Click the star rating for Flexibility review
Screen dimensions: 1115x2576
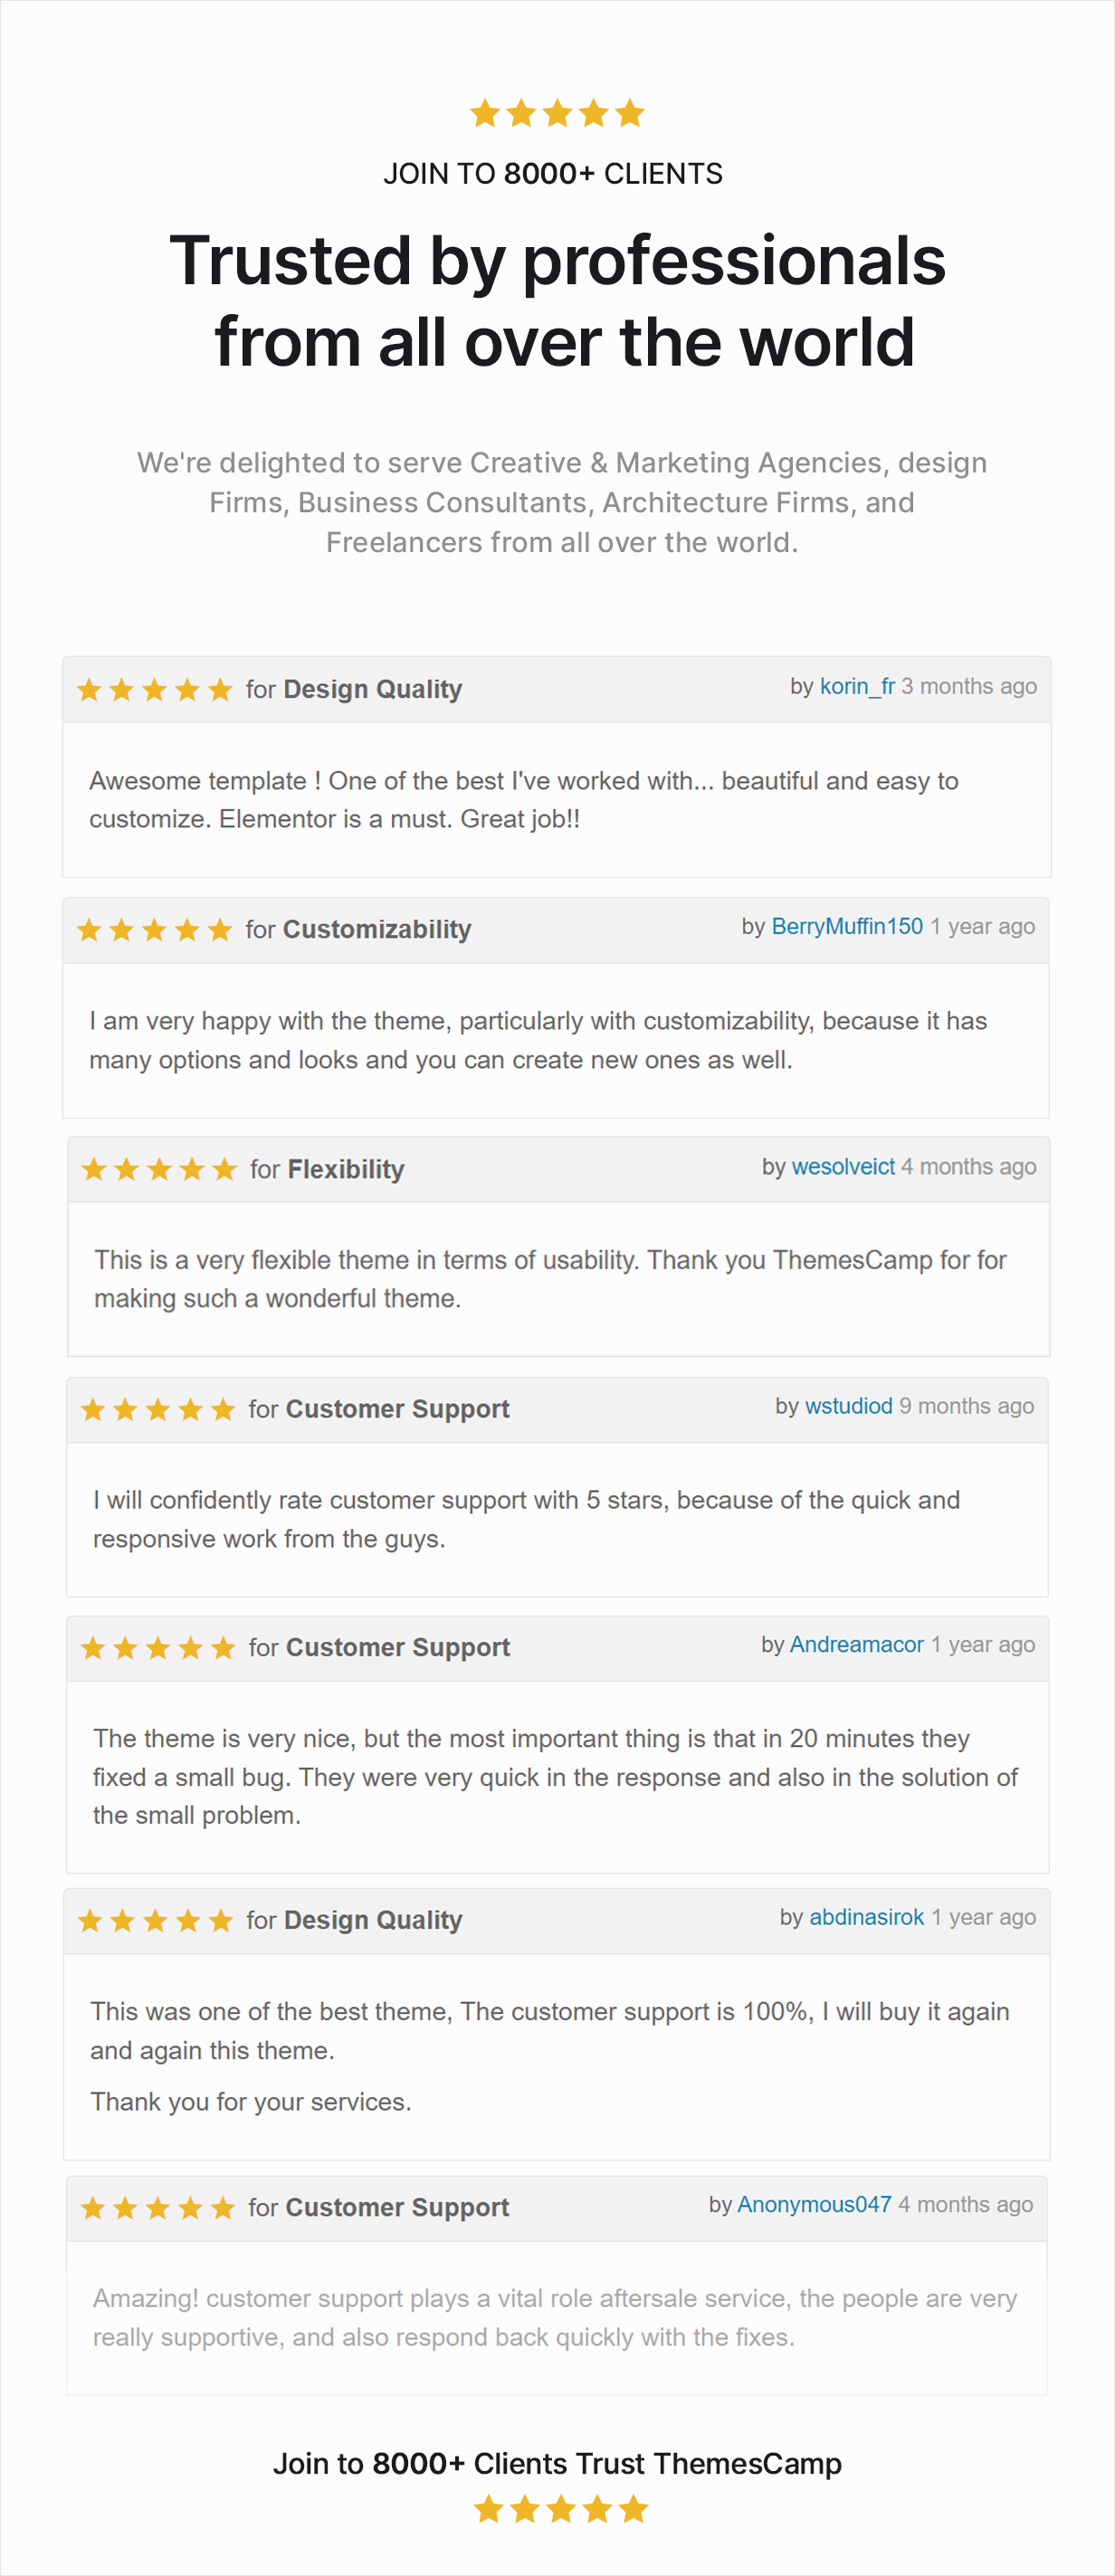point(158,1170)
